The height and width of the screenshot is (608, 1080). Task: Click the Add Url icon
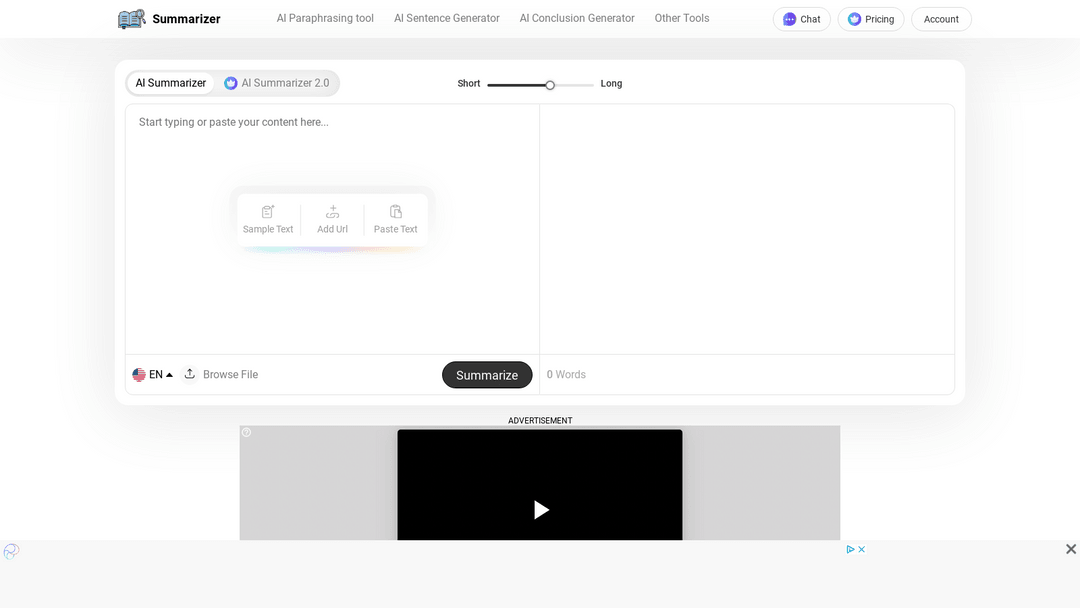pos(332,212)
